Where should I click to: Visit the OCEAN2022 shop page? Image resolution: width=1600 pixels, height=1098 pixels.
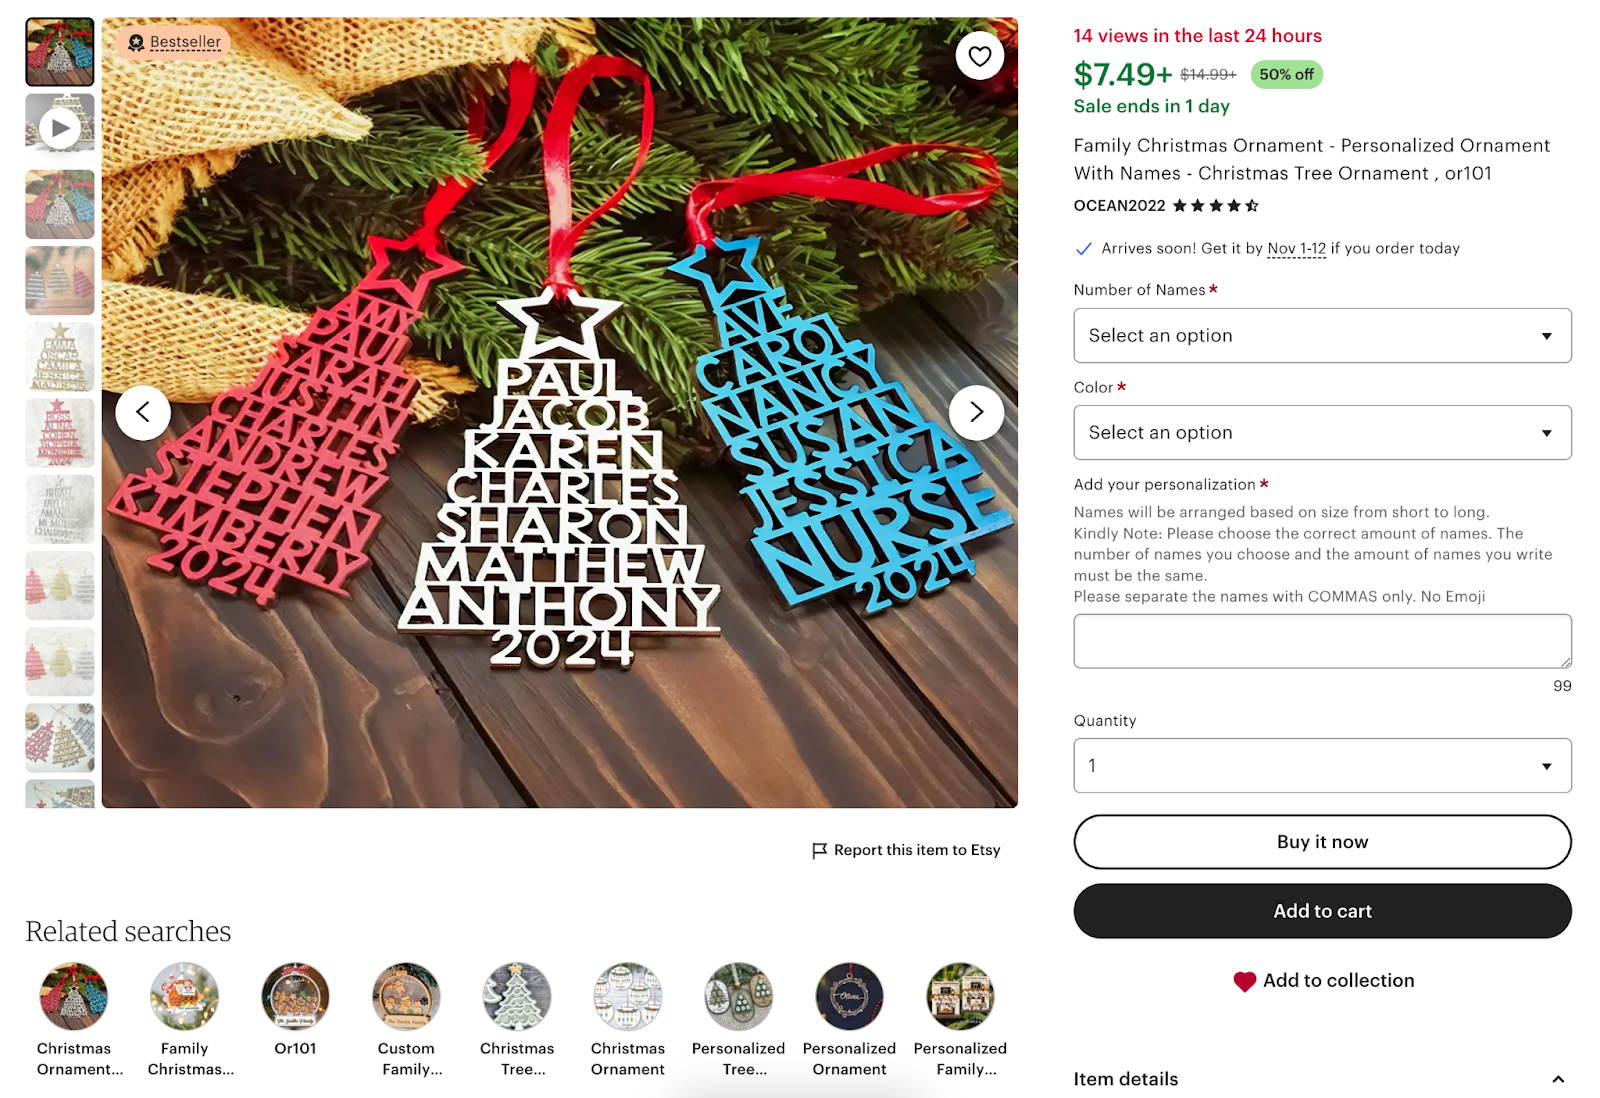tap(1119, 206)
